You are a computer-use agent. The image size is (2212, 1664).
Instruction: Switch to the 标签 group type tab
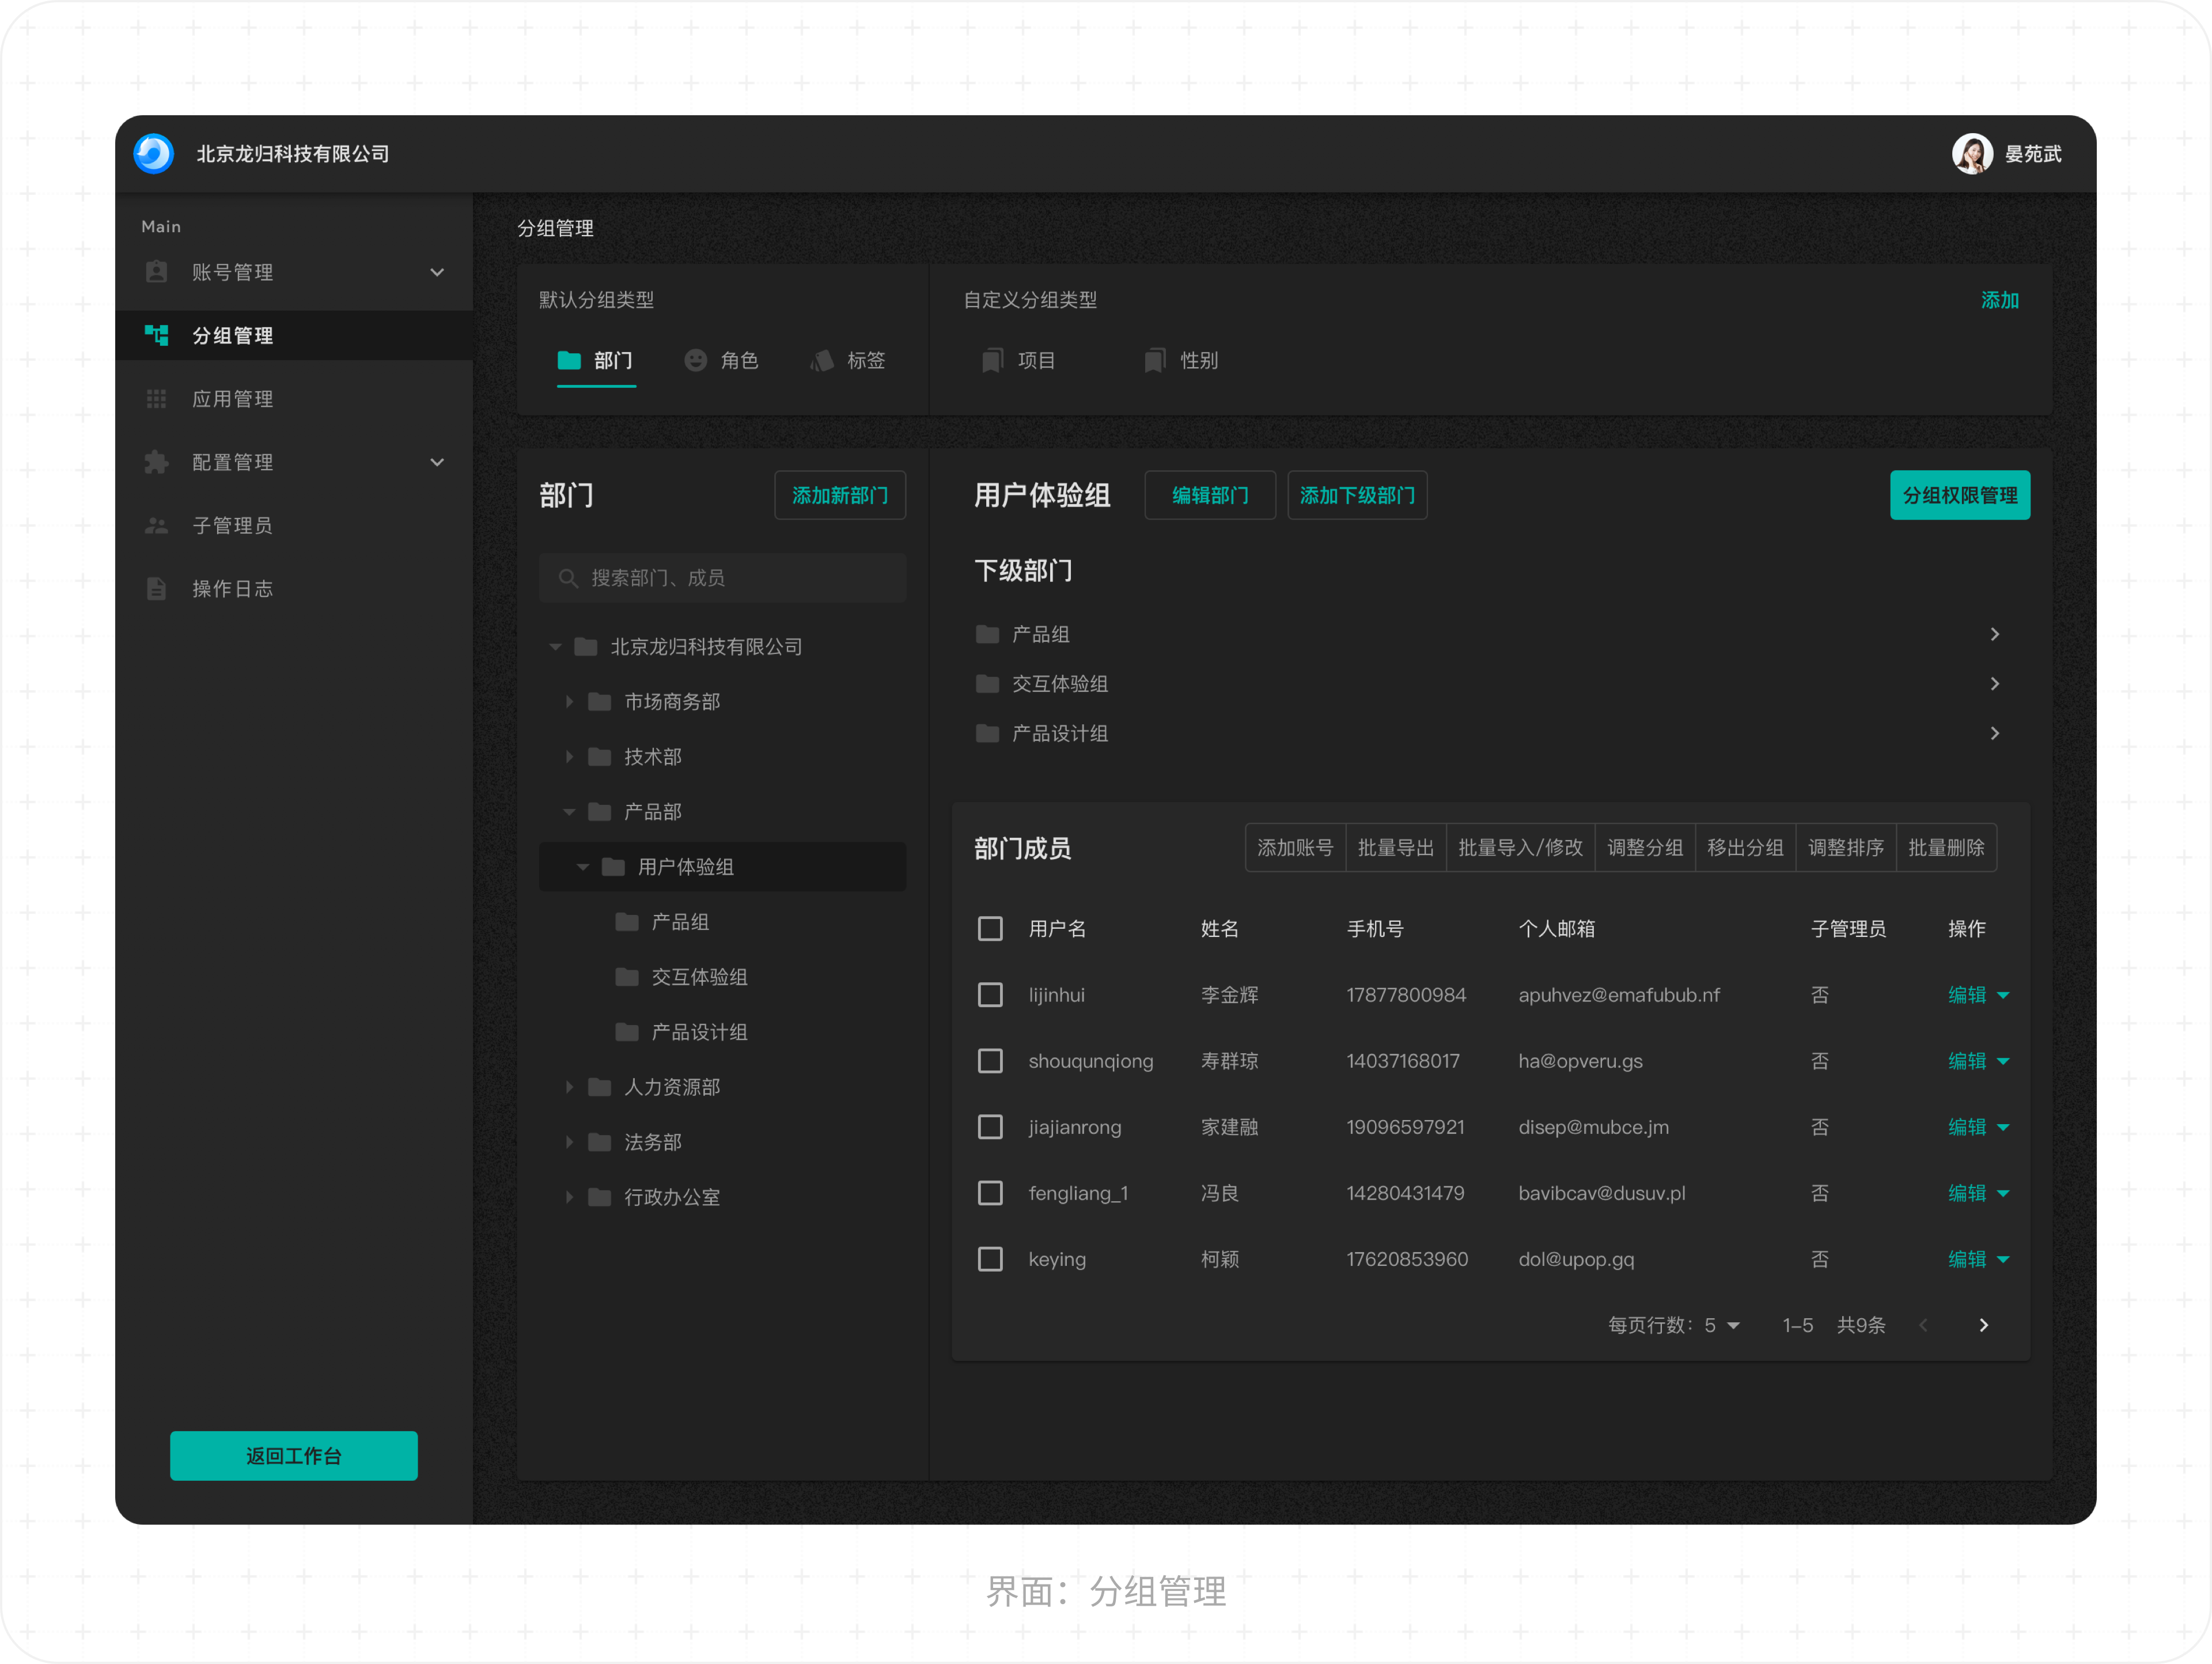tap(848, 361)
